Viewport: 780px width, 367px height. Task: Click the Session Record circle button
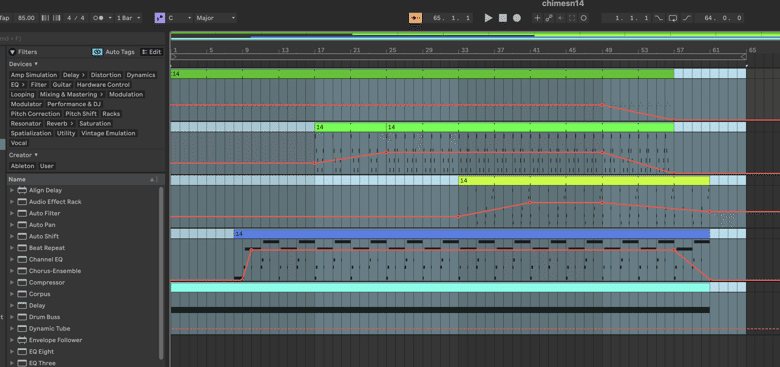pyautogui.click(x=584, y=18)
